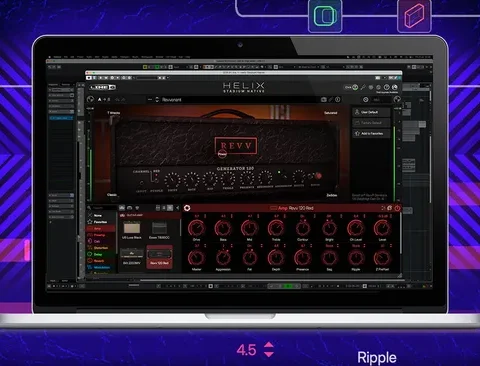The height and width of the screenshot is (366, 480).
Task: Toggle the Bright switch knob
Action: 329,228
